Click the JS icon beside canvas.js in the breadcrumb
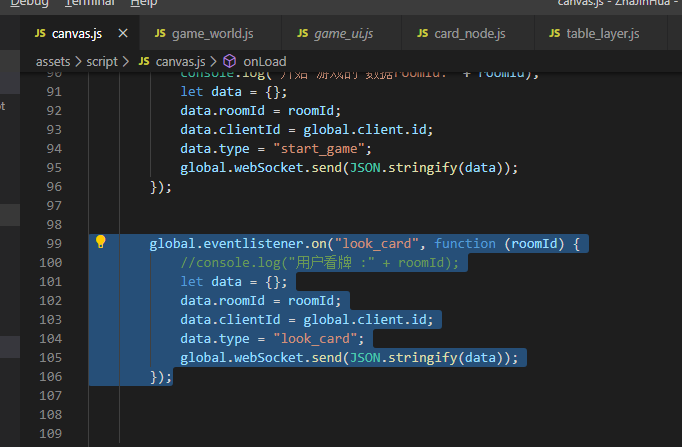 coord(144,61)
